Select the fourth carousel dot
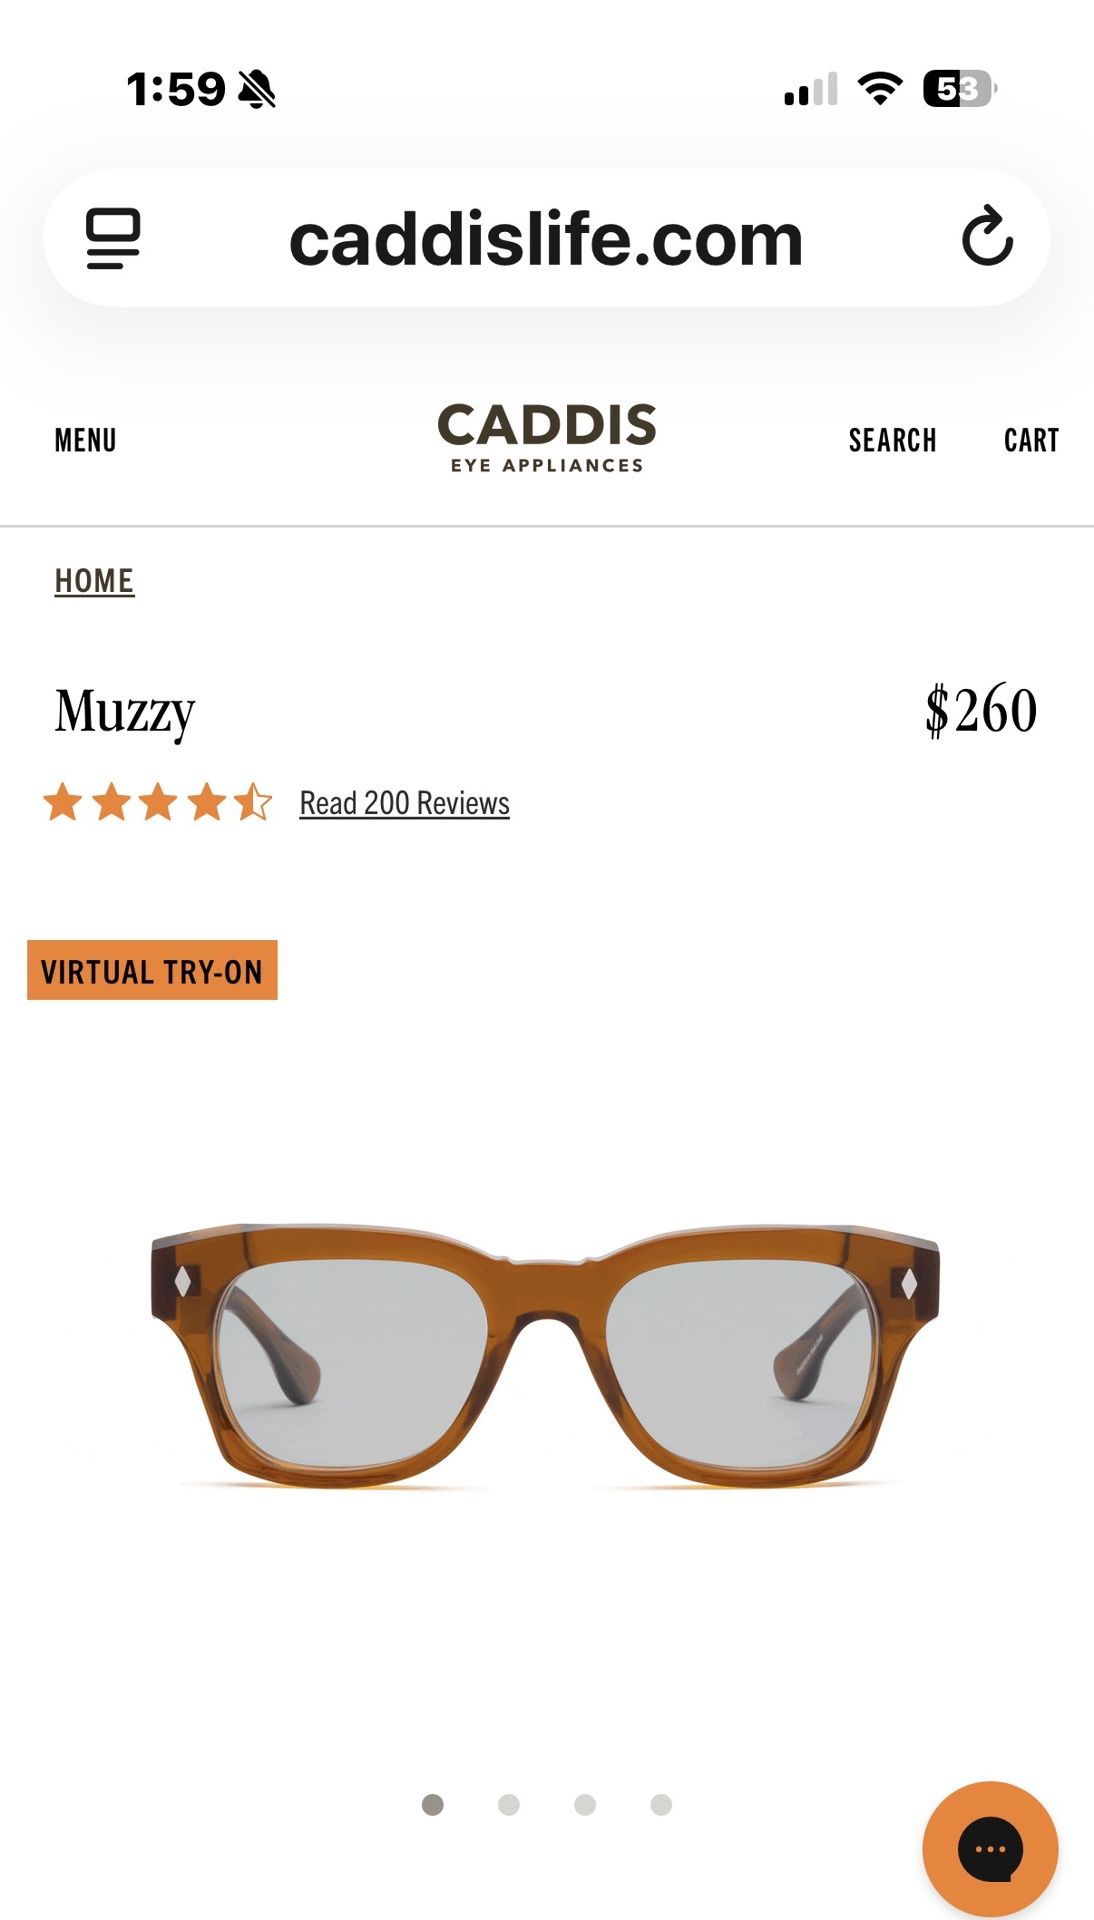This screenshot has width=1094, height=1920. coord(661,1804)
